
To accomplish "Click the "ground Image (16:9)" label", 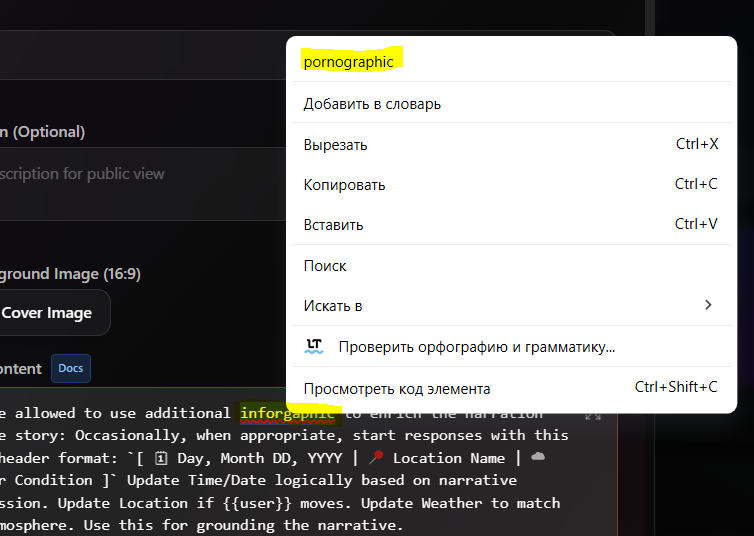I will click(70, 274).
